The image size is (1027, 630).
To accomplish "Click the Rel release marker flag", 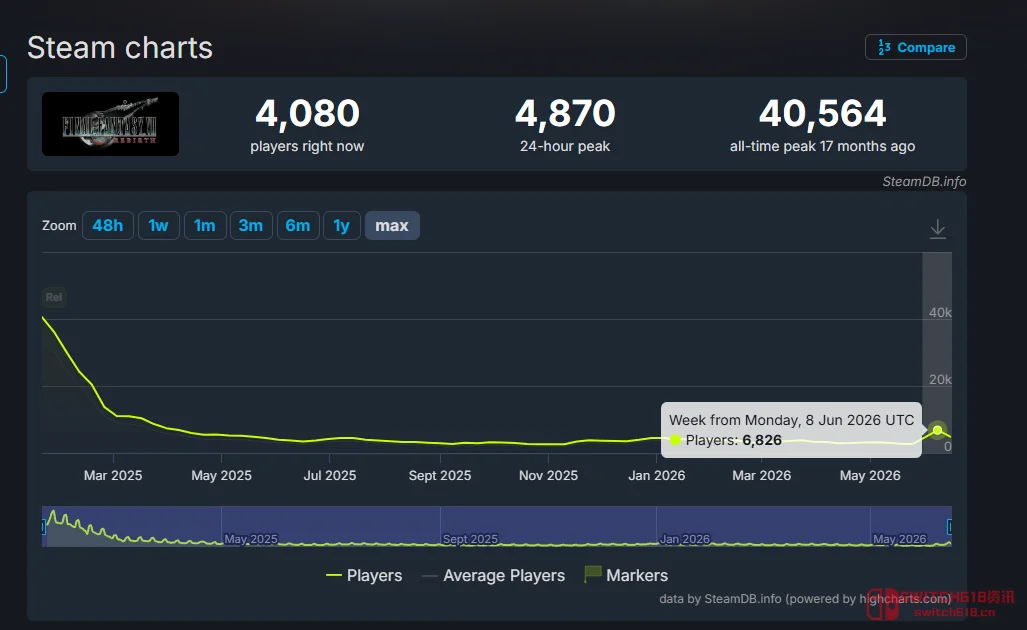I will pyautogui.click(x=54, y=297).
